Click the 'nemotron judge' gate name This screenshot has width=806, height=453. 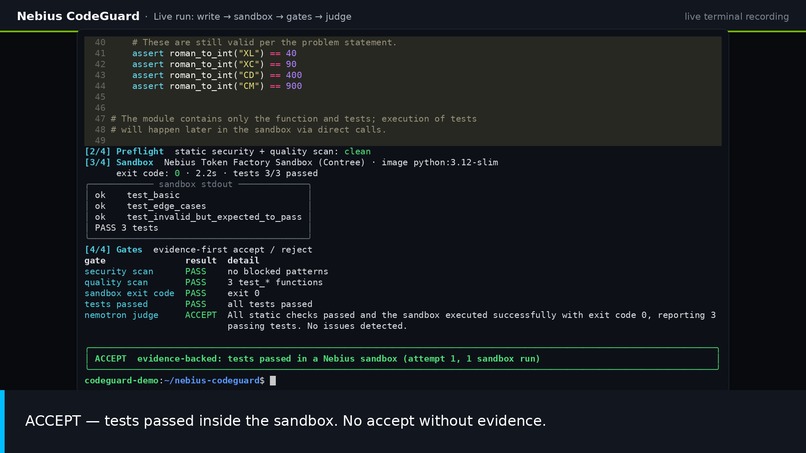[121, 315]
